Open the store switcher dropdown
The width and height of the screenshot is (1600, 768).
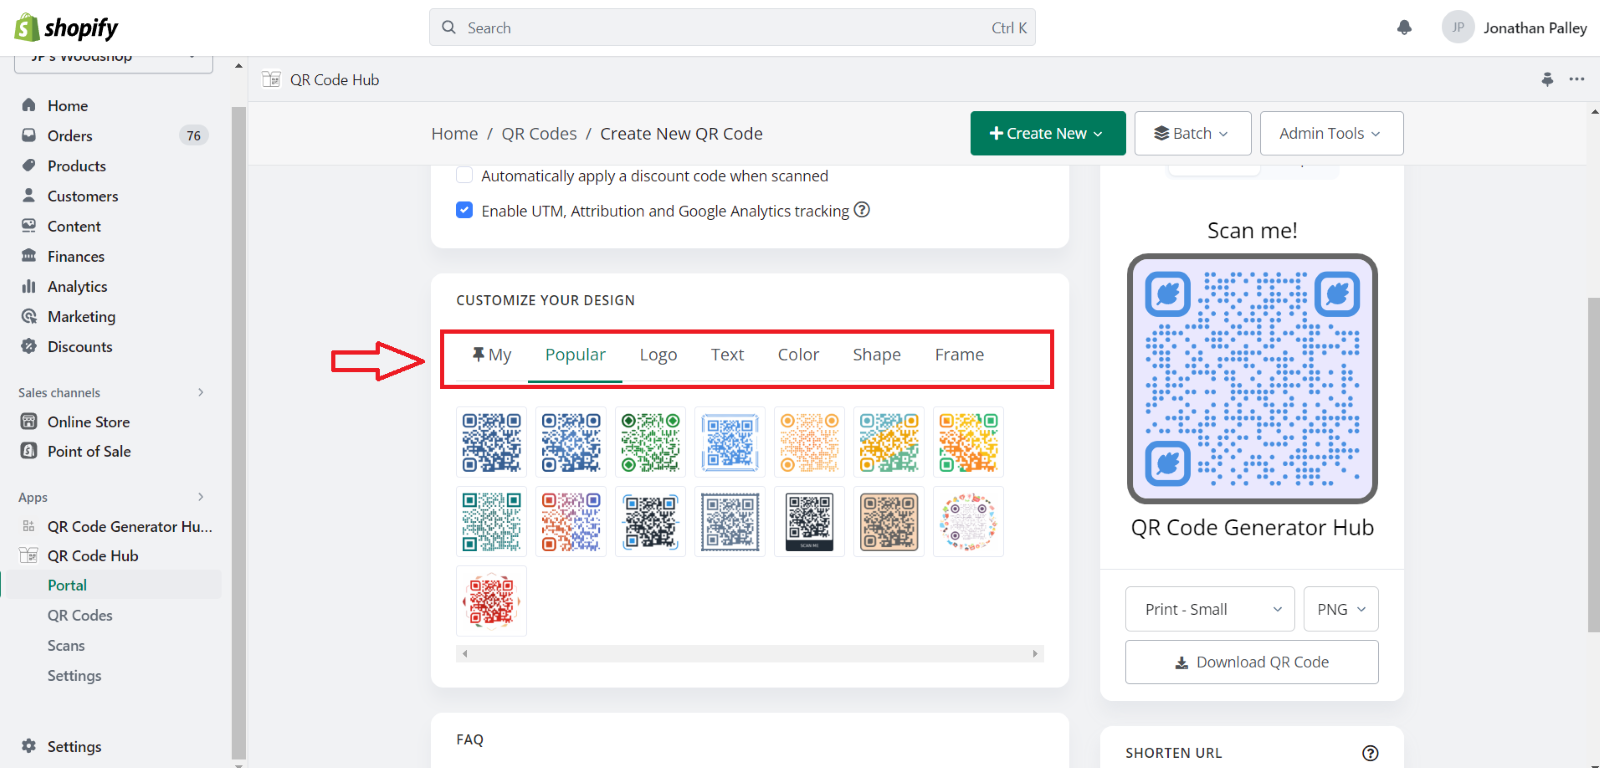tap(113, 62)
